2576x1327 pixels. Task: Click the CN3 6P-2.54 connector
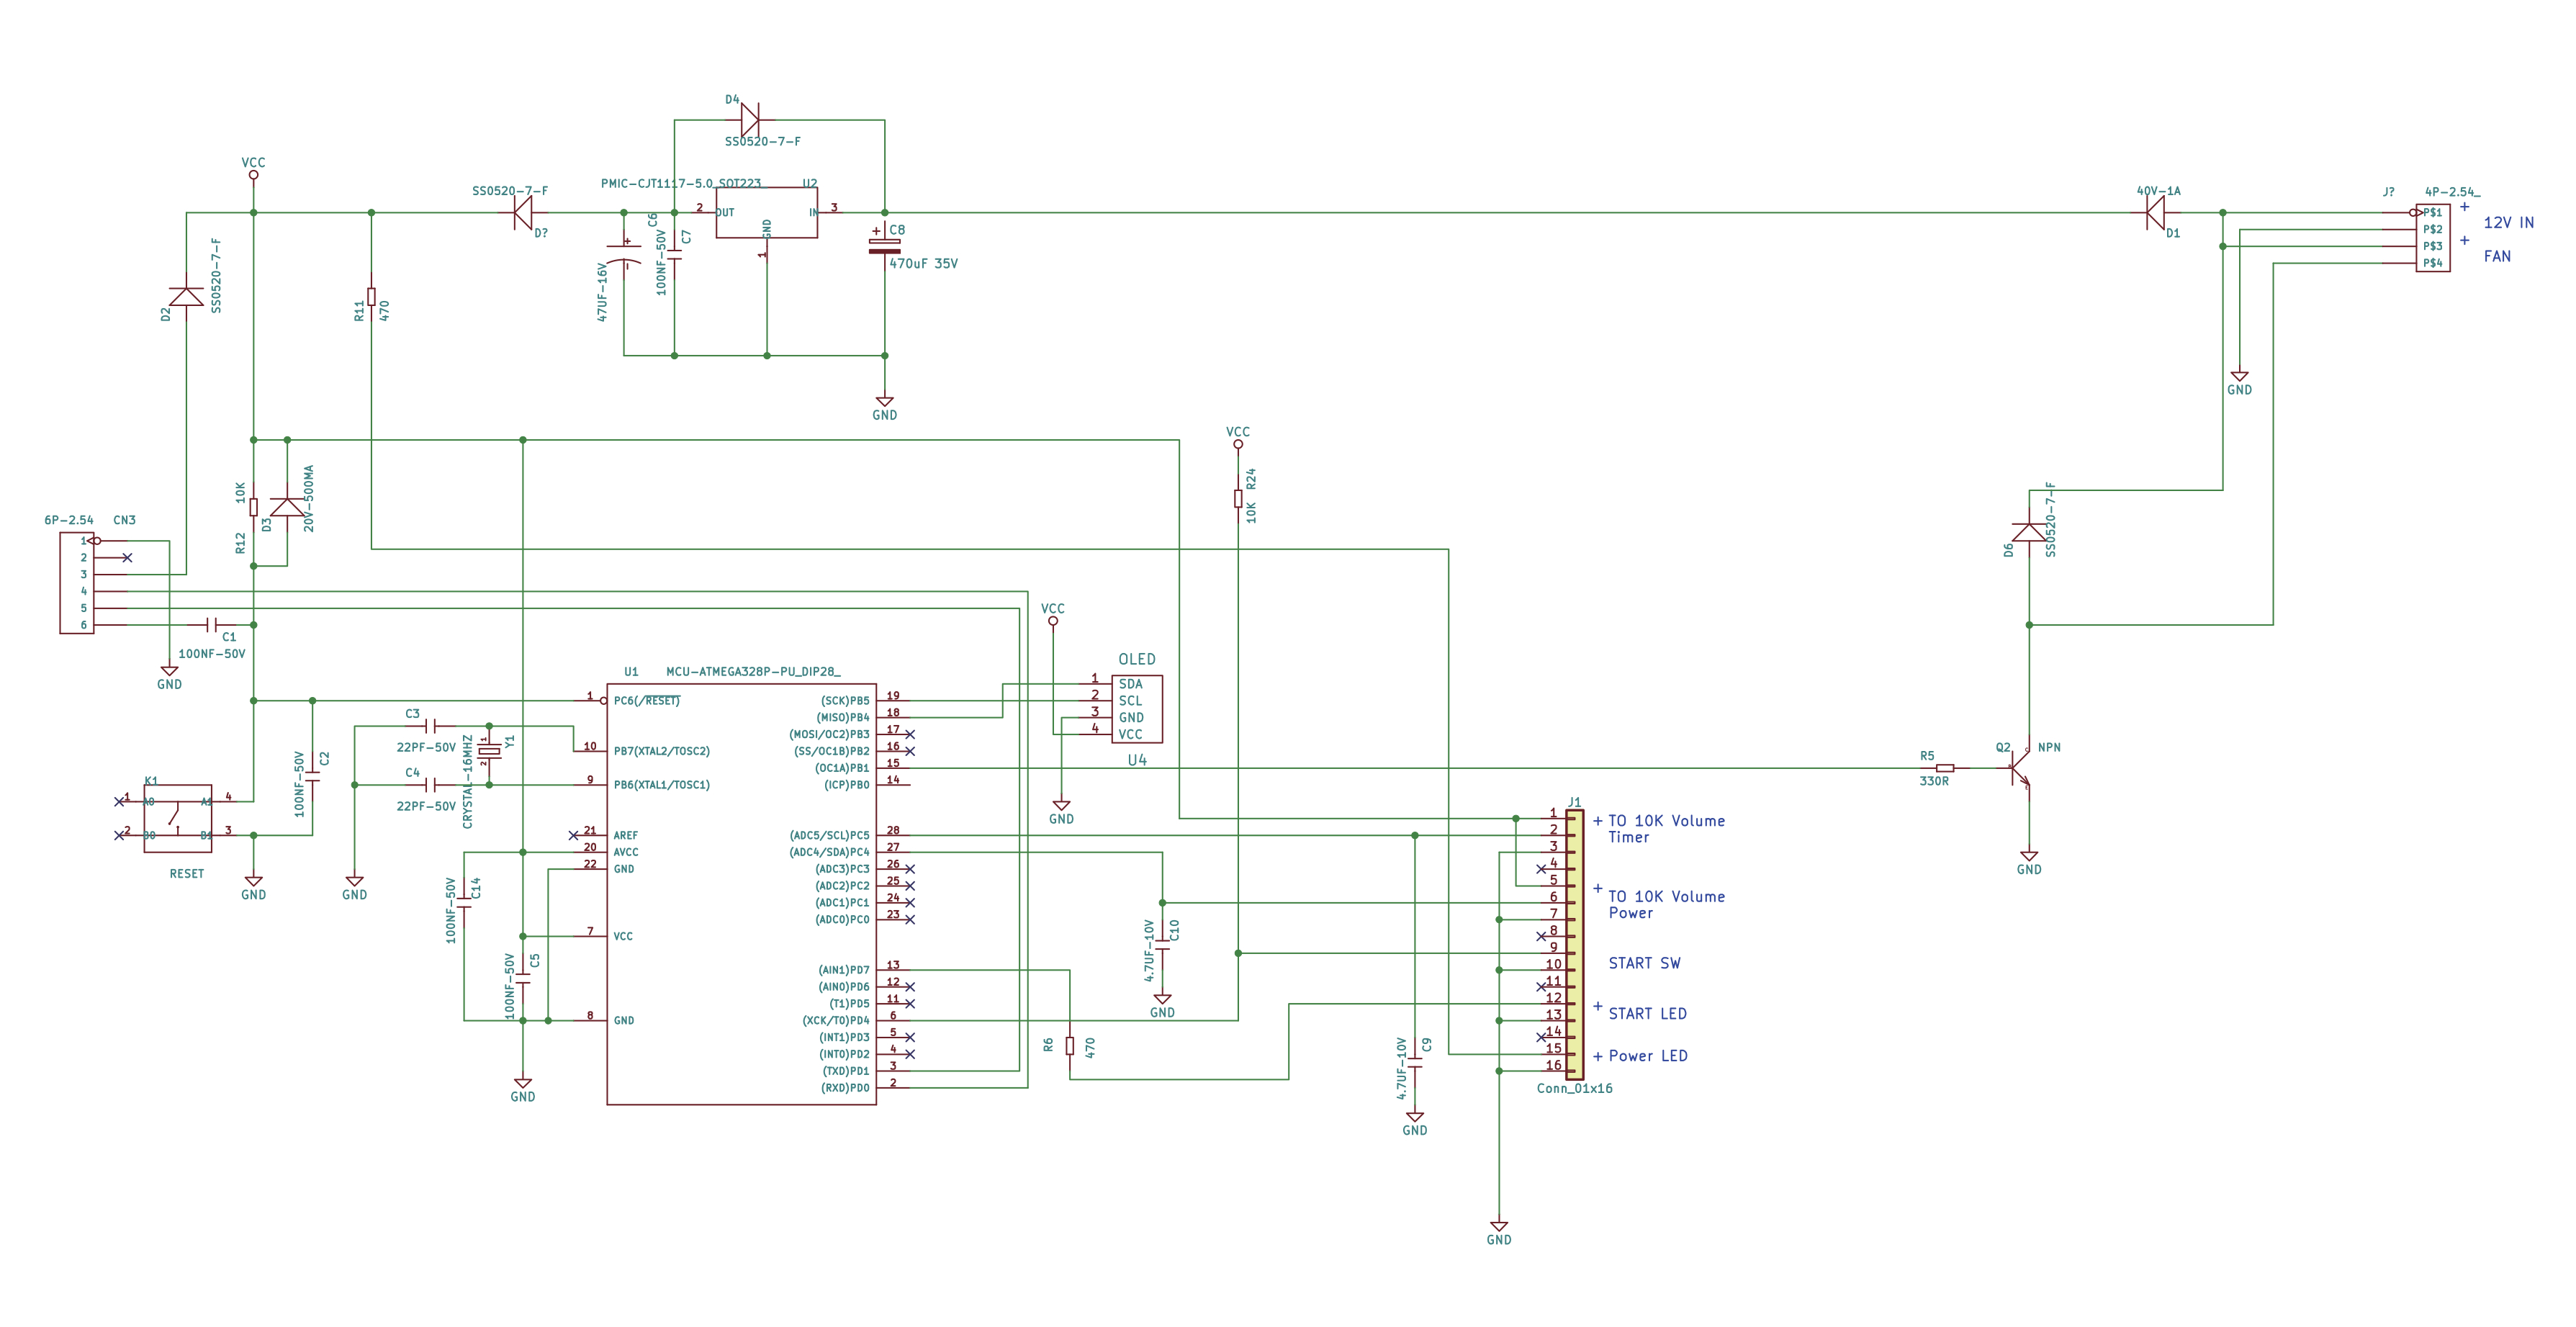pyautogui.click(x=76, y=583)
